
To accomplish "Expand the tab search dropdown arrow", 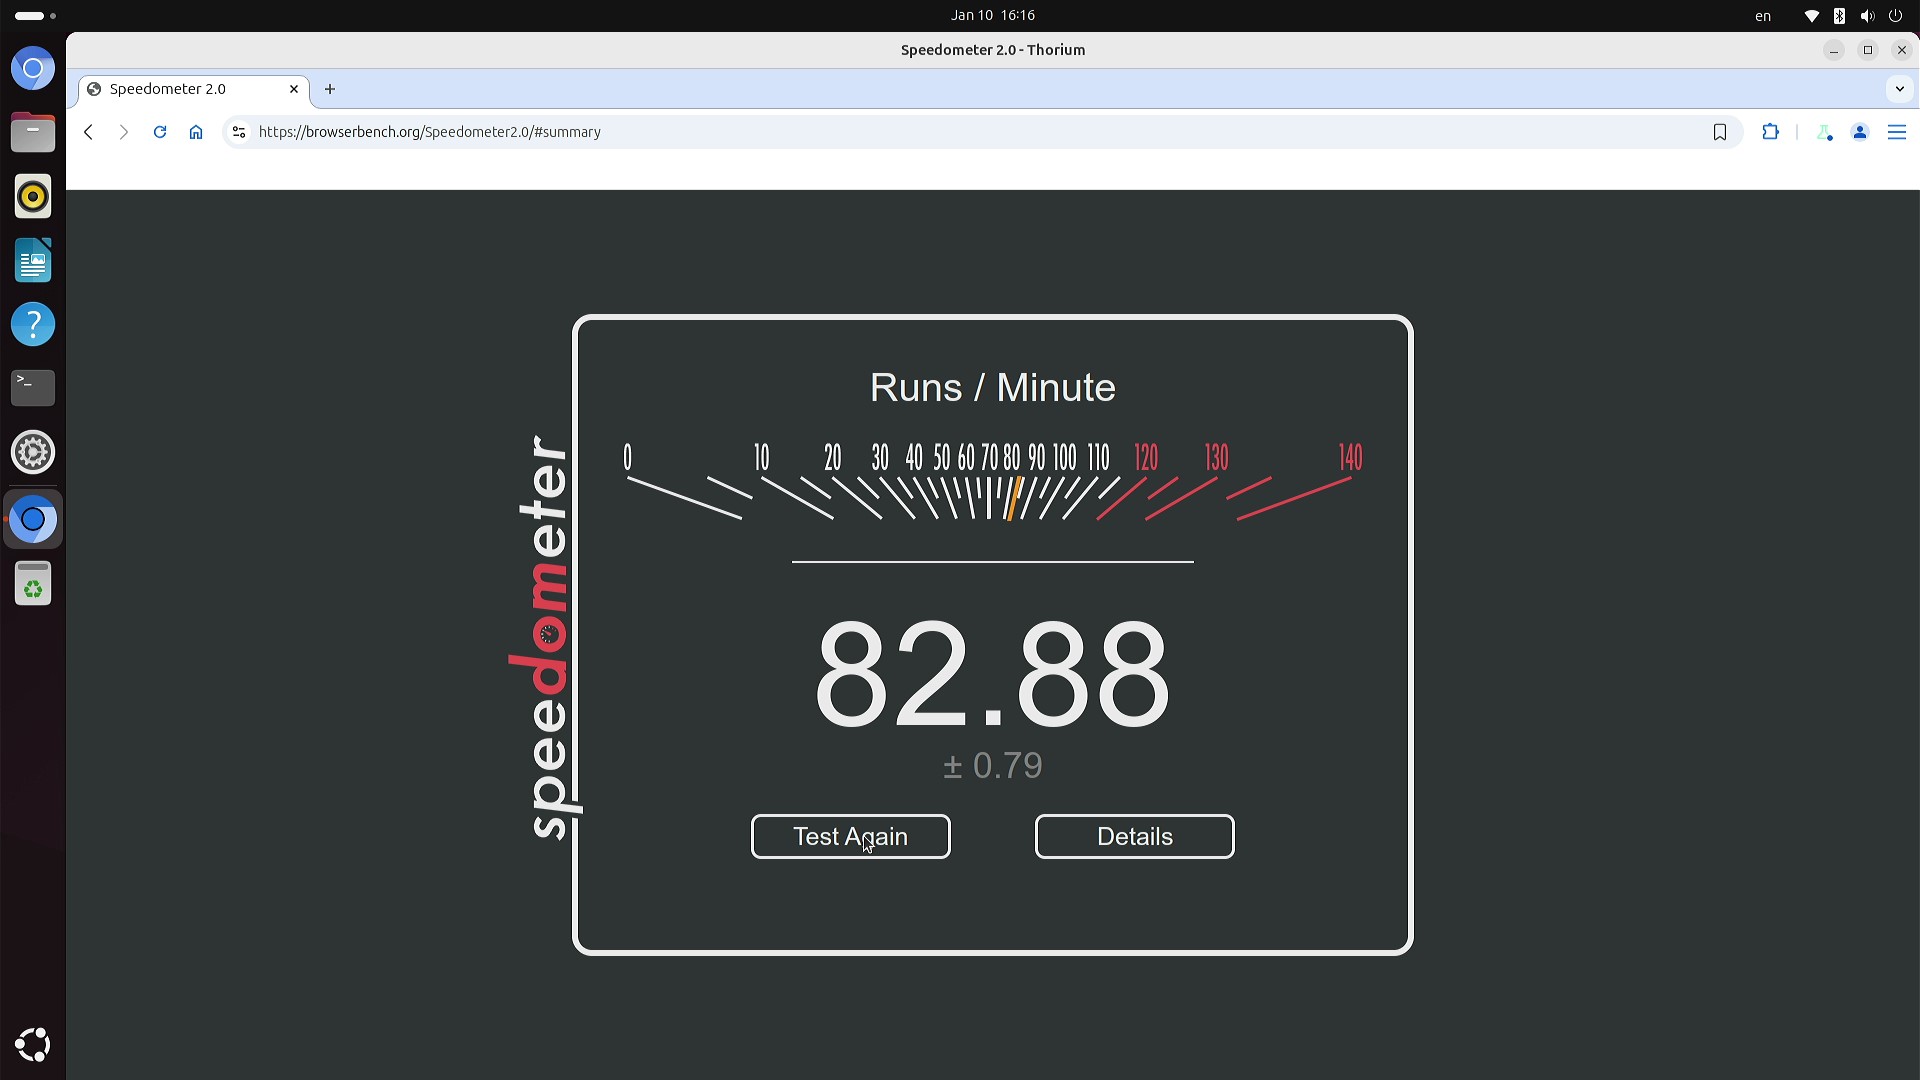I will click(x=1899, y=89).
